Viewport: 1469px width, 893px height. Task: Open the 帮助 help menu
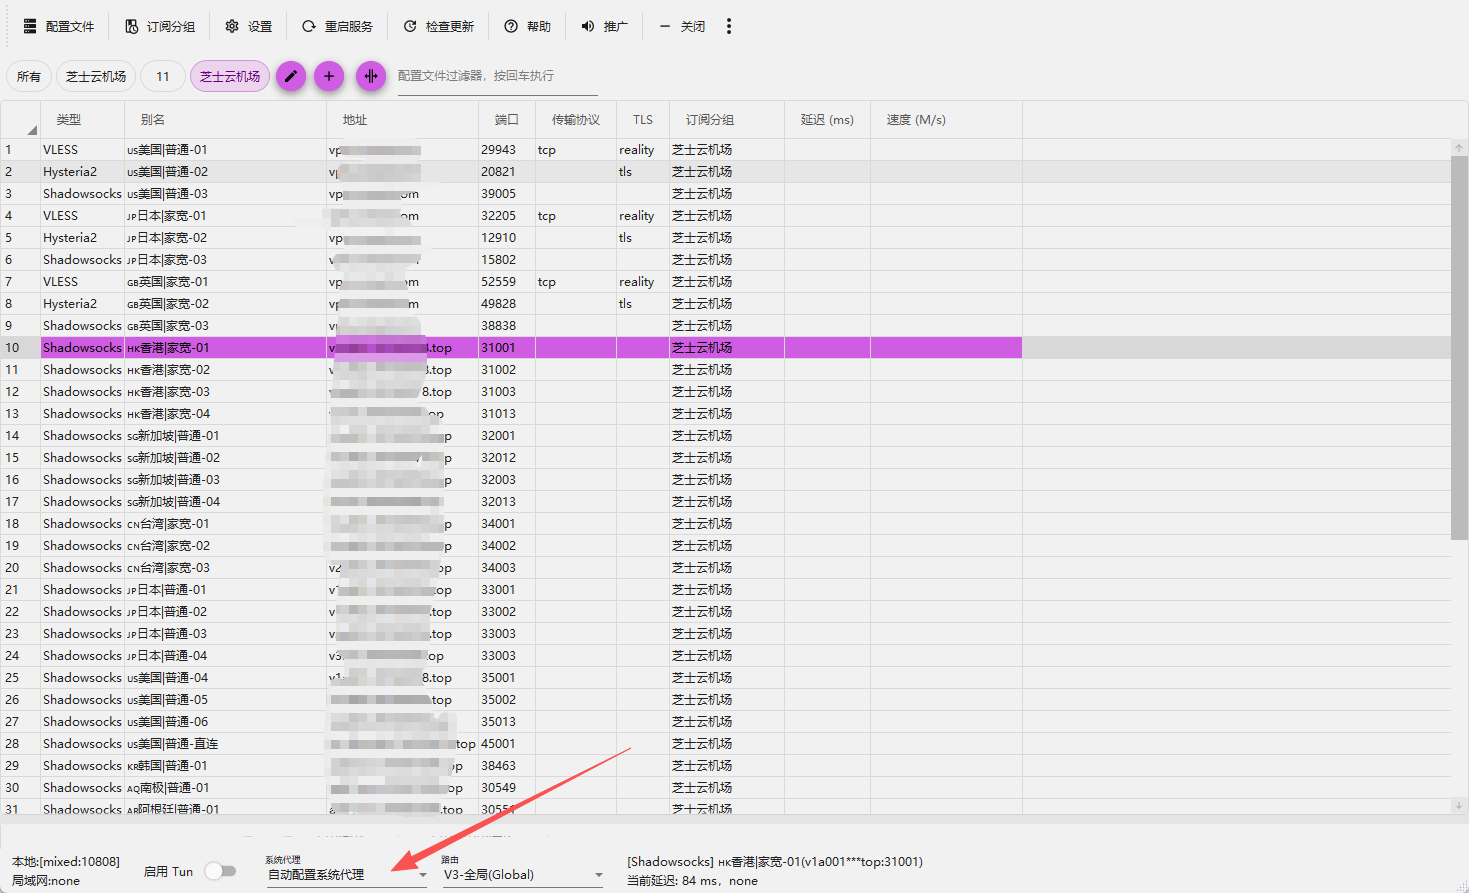point(527,26)
